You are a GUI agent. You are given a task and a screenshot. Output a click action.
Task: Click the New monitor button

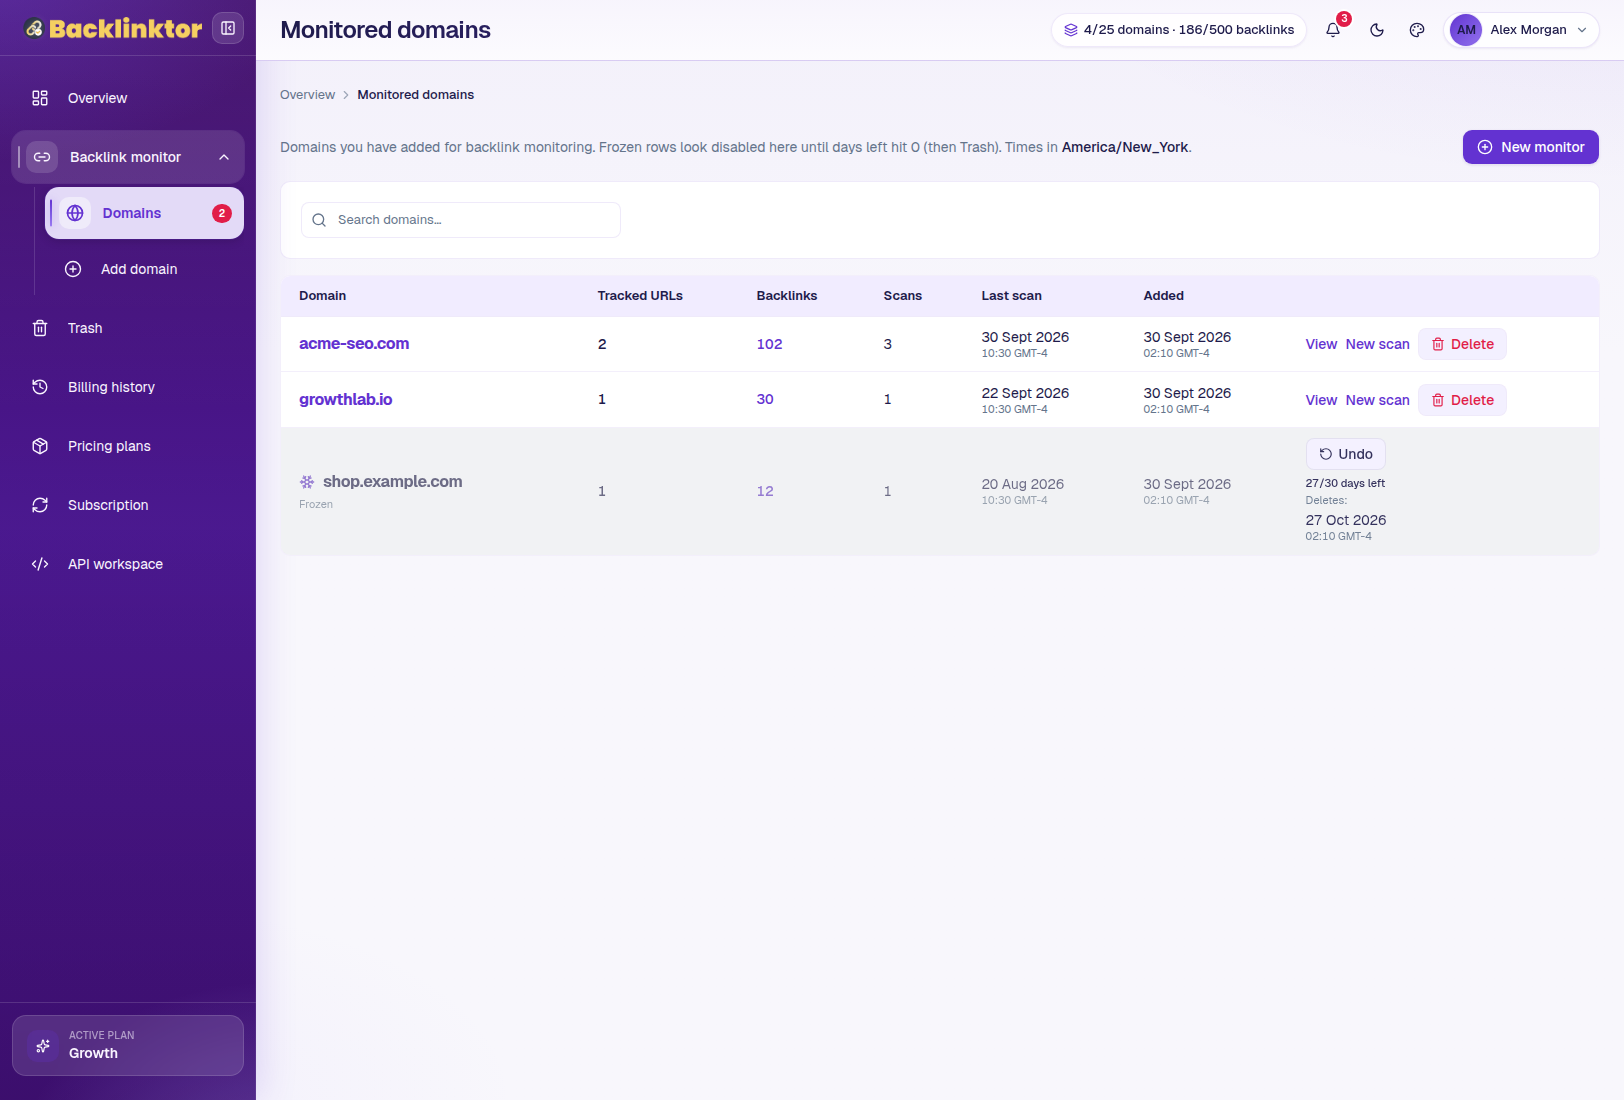click(1530, 147)
